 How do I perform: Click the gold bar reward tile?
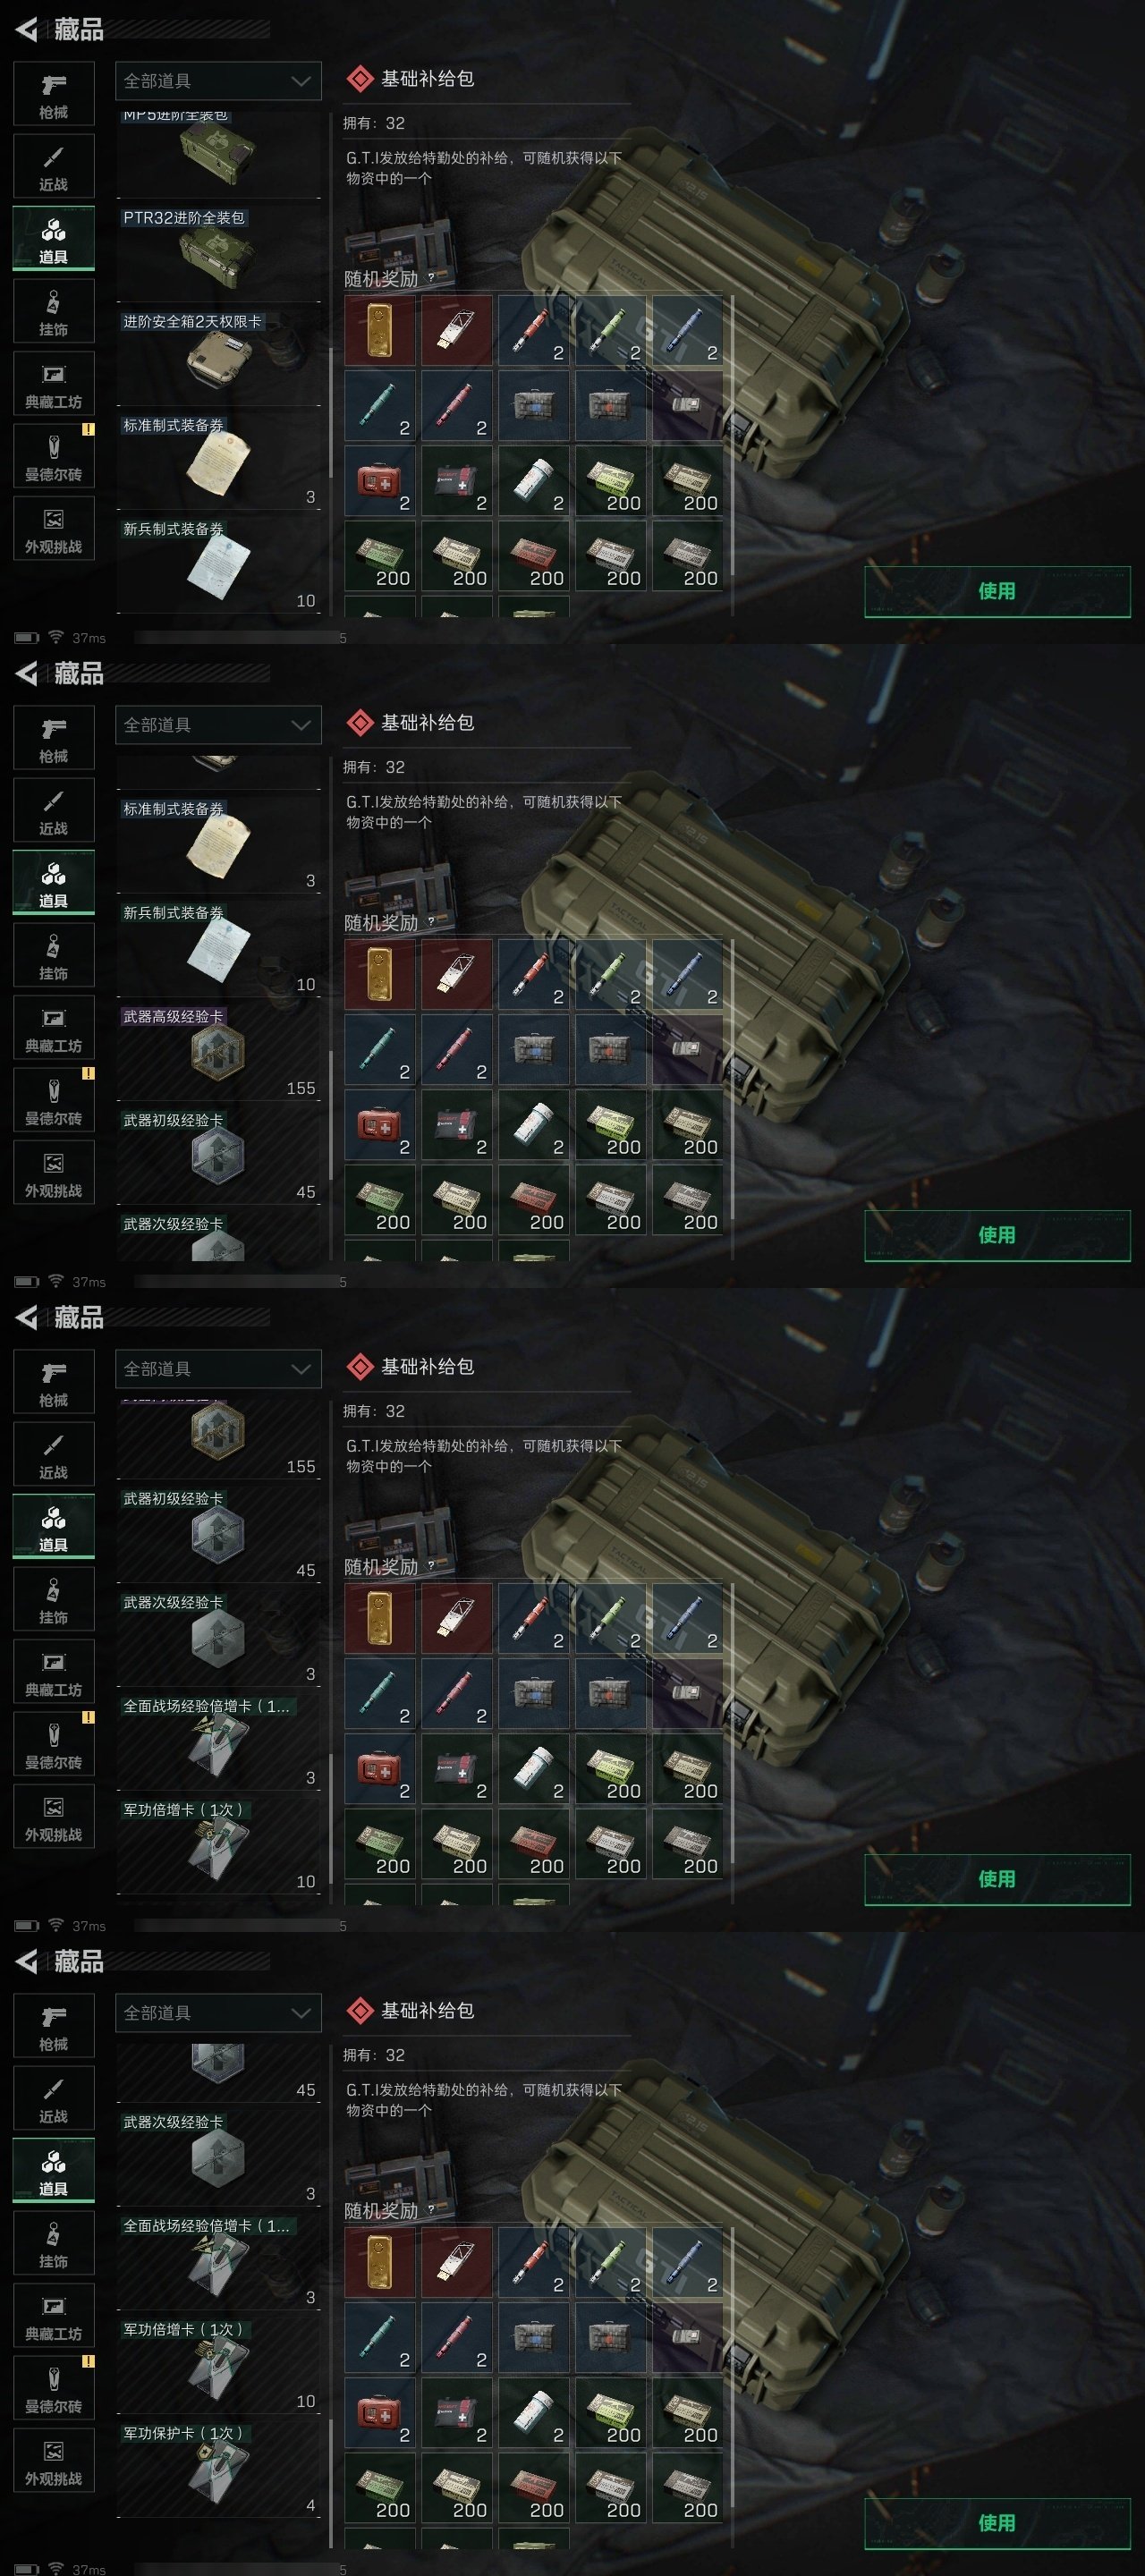[379, 330]
